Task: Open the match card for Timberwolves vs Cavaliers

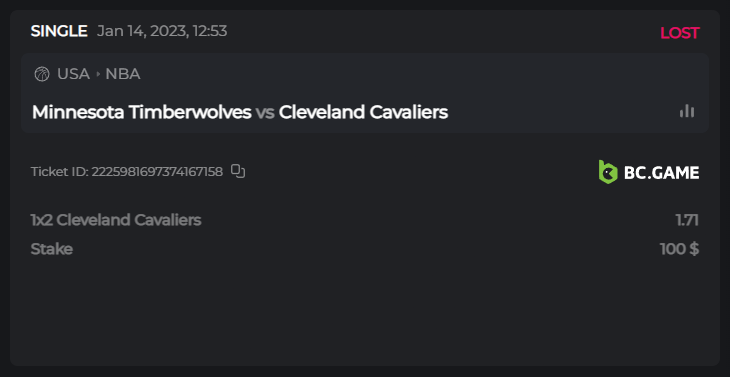Action: pyautogui.click(x=365, y=93)
